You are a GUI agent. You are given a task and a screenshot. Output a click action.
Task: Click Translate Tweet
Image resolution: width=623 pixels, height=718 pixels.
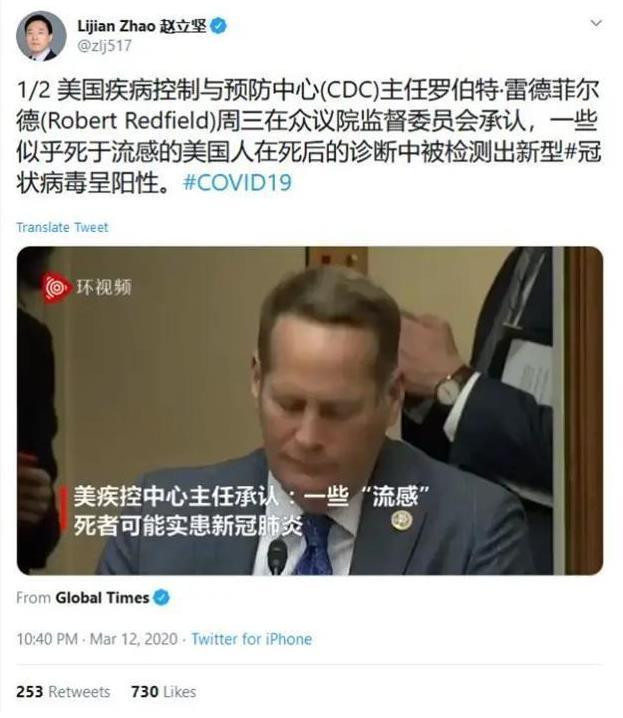[62, 227]
